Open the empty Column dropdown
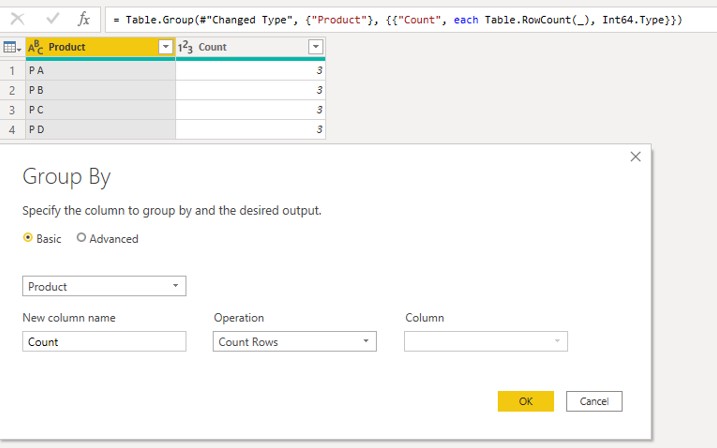Image resolution: width=717 pixels, height=448 pixels. point(486,341)
